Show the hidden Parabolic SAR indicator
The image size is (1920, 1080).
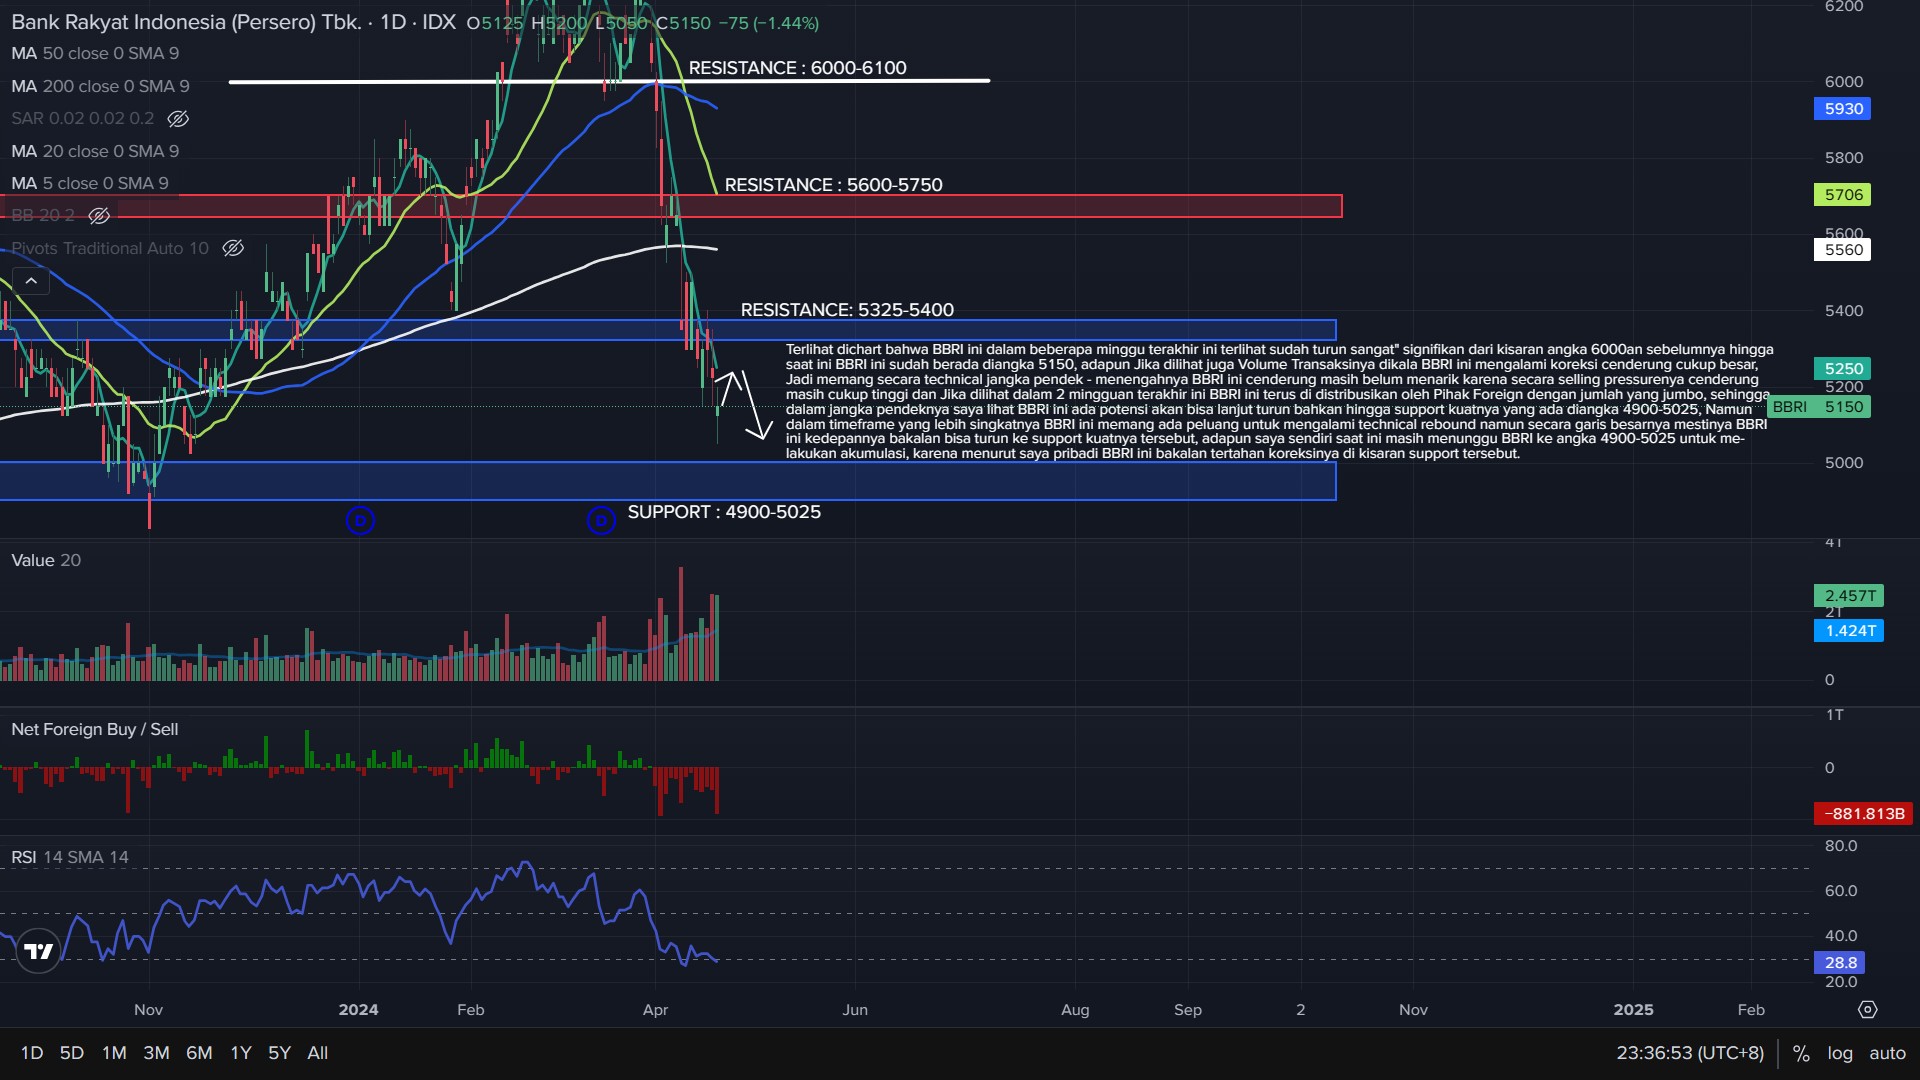click(178, 119)
